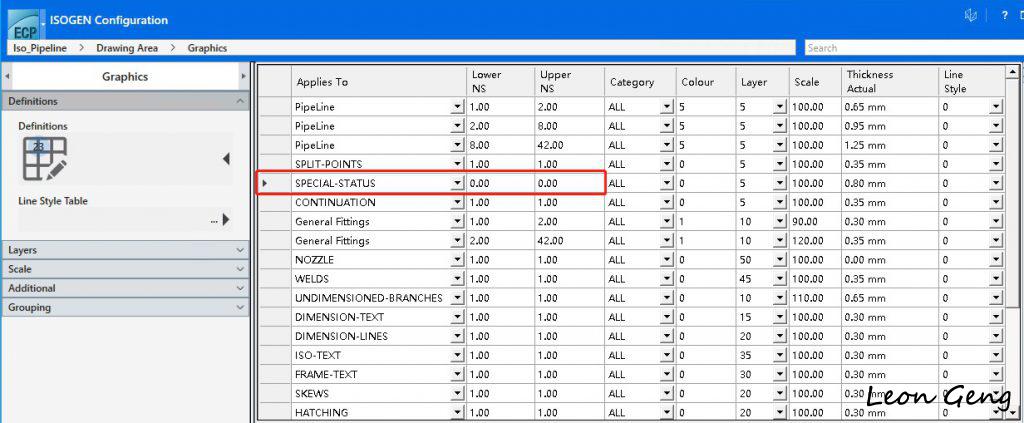1024x423 pixels.
Task: Click the Thickness Actual column header
Action: [x=889, y=82]
